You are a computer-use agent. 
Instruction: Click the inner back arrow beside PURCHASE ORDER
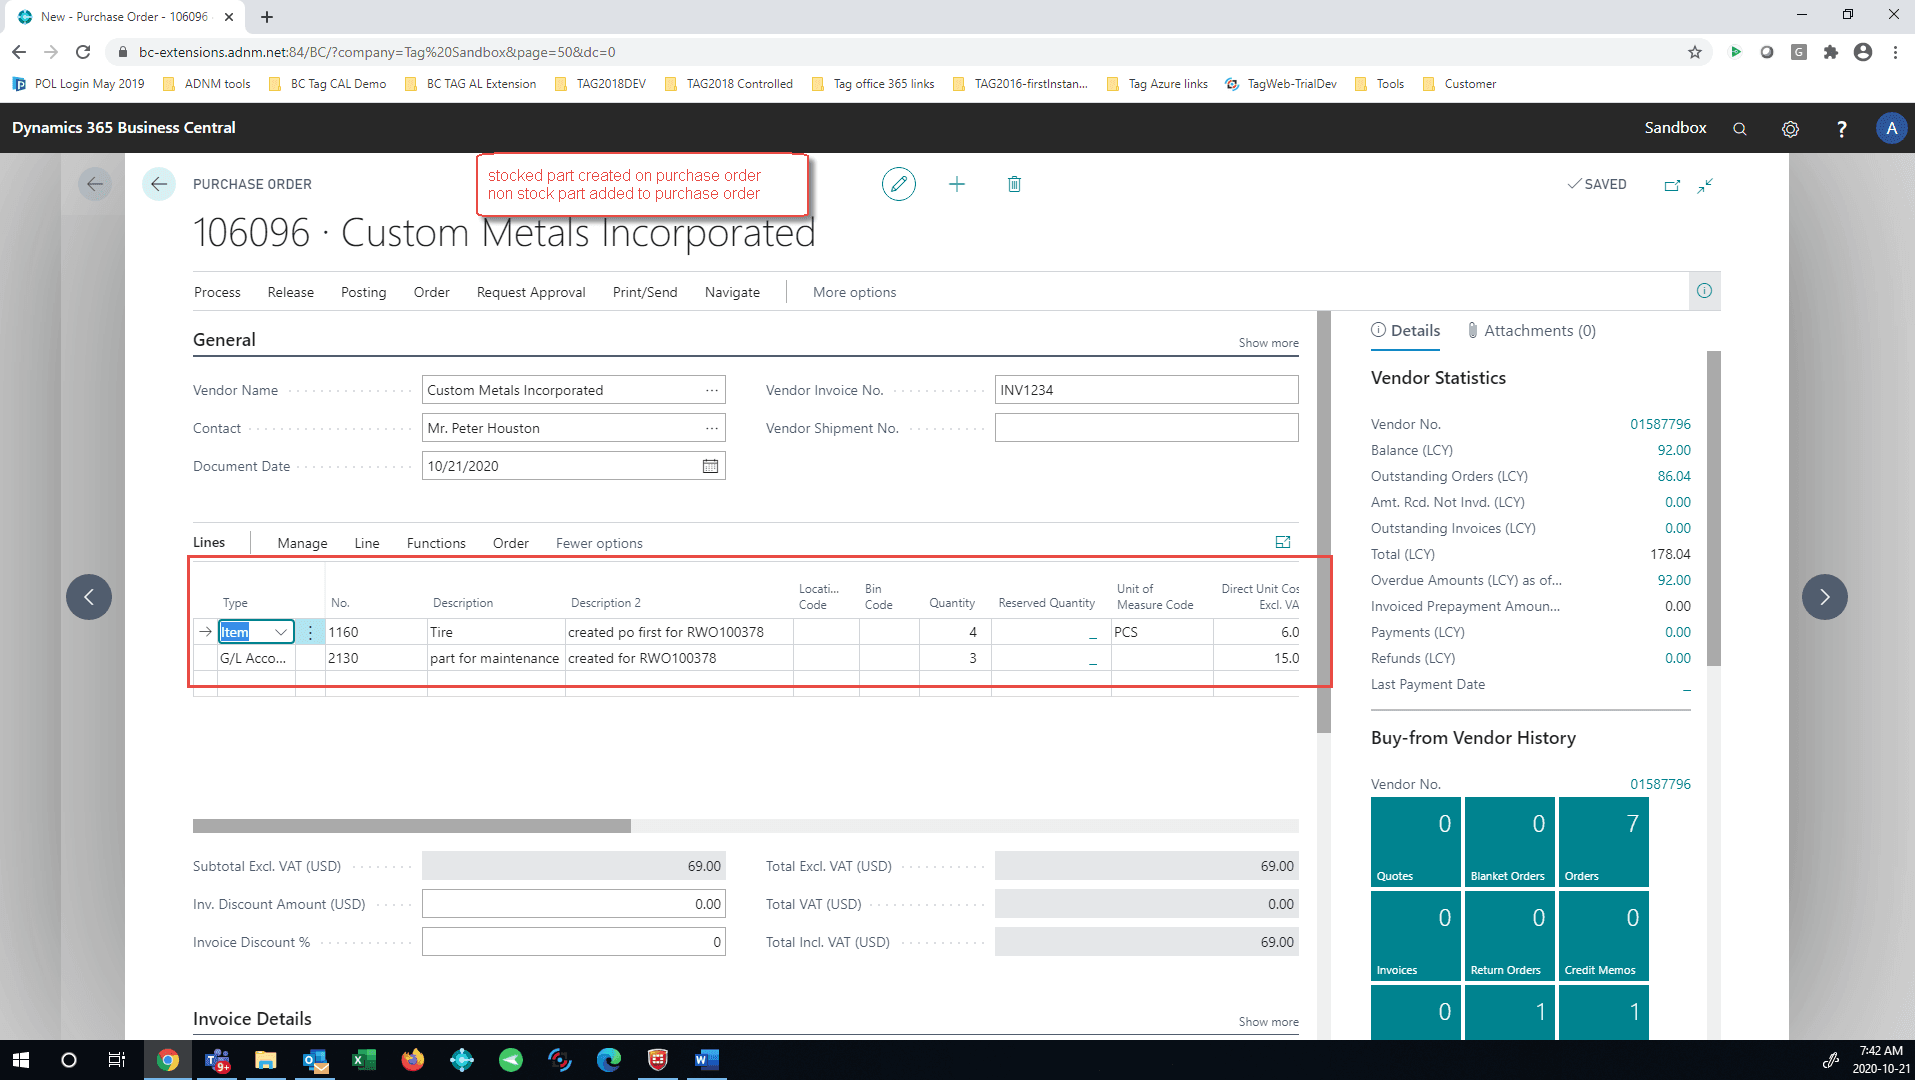(159, 184)
